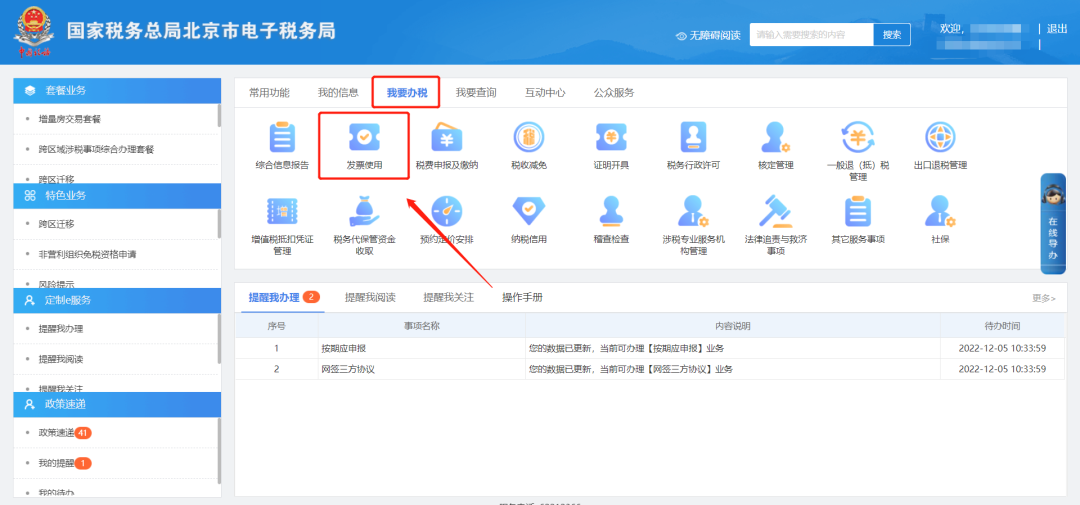Image resolution: width=1080 pixels, height=505 pixels.
Task: Switch to the 我要查询 tab
Action: point(476,93)
